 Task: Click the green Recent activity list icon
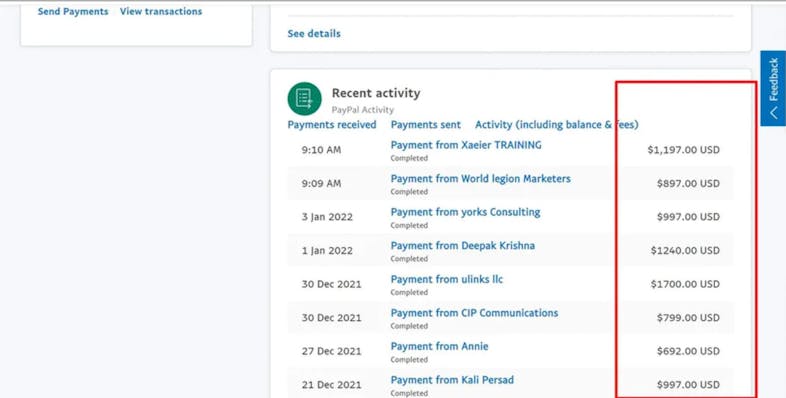[304, 99]
